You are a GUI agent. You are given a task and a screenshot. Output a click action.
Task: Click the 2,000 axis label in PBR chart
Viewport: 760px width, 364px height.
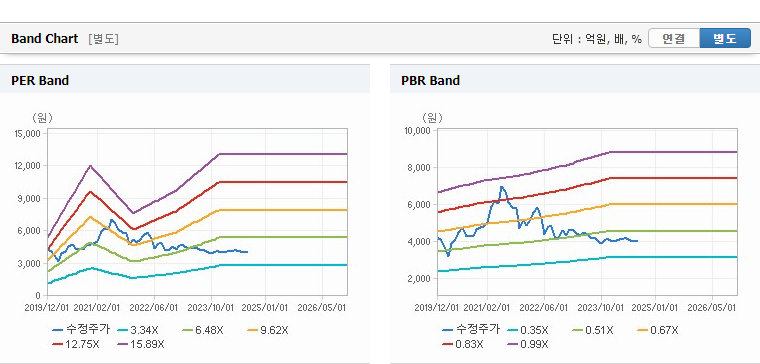point(419,279)
